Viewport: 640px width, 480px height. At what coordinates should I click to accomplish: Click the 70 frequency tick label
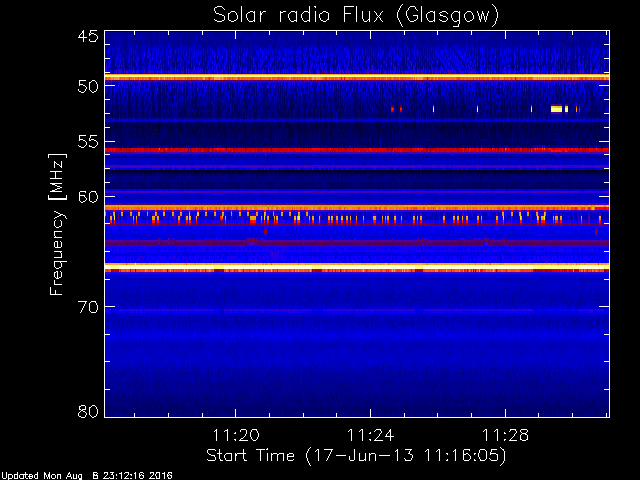[88, 307]
